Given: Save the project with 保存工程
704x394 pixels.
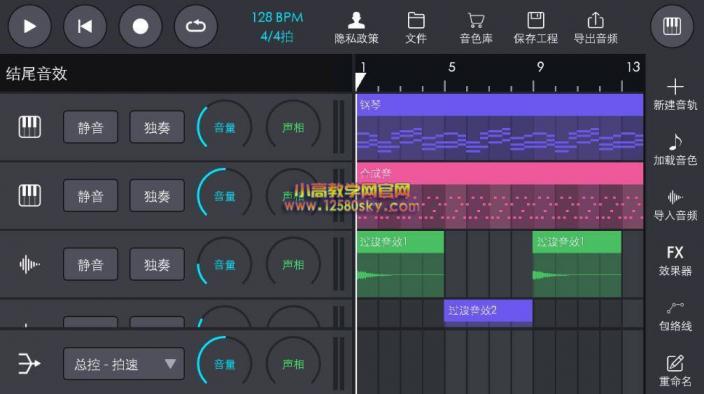Looking at the screenshot, I should pos(536,28).
